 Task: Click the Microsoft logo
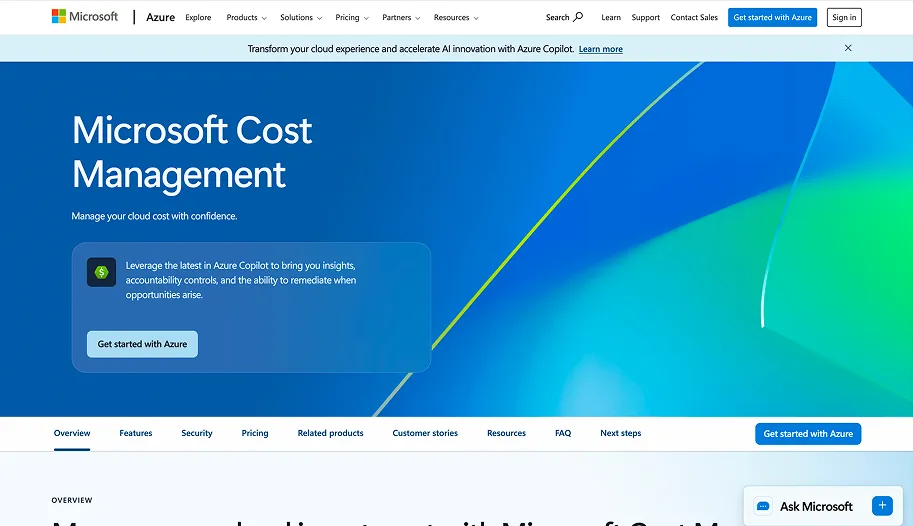point(85,16)
